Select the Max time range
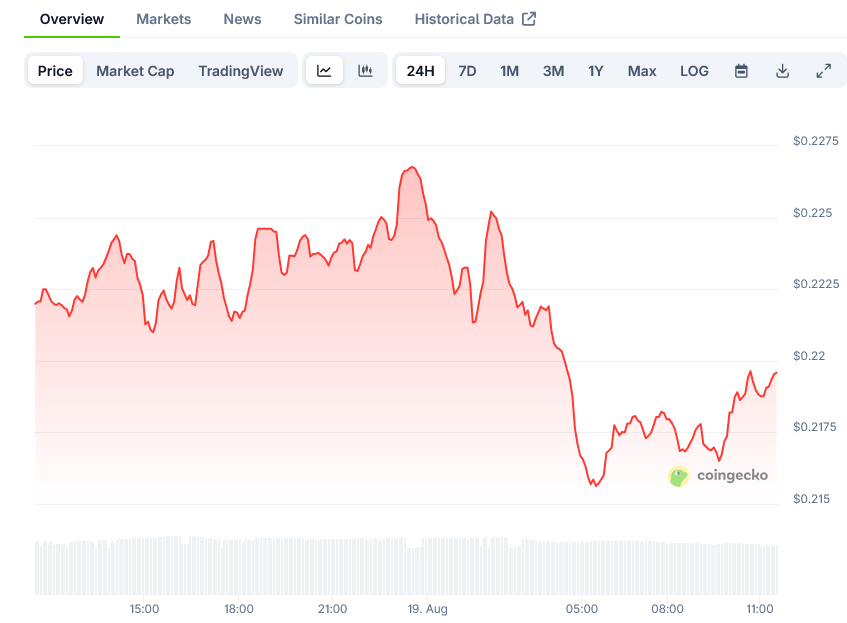 (x=642, y=71)
